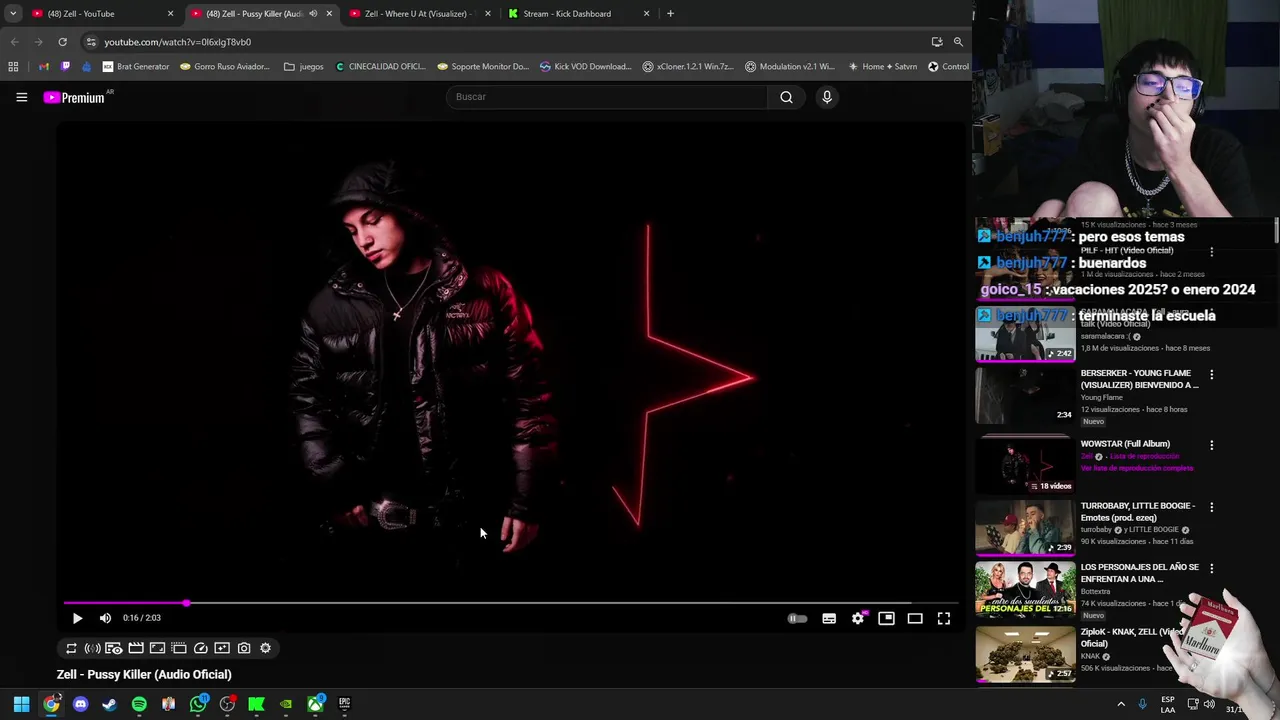Open options for LOS PERSONAJES DEL AÑO video
The height and width of the screenshot is (720, 1280).
point(1212,569)
